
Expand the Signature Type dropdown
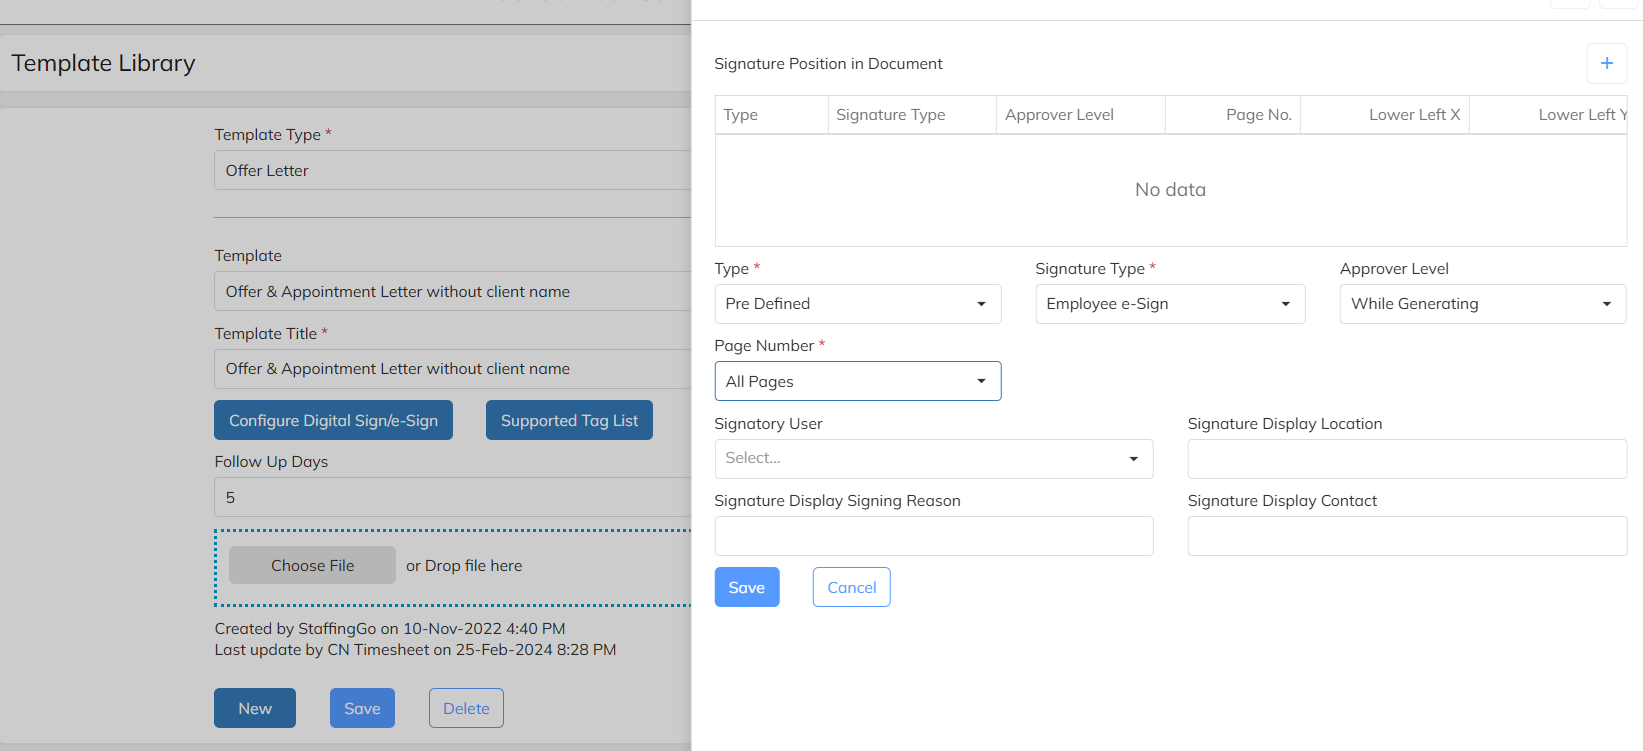click(1169, 304)
